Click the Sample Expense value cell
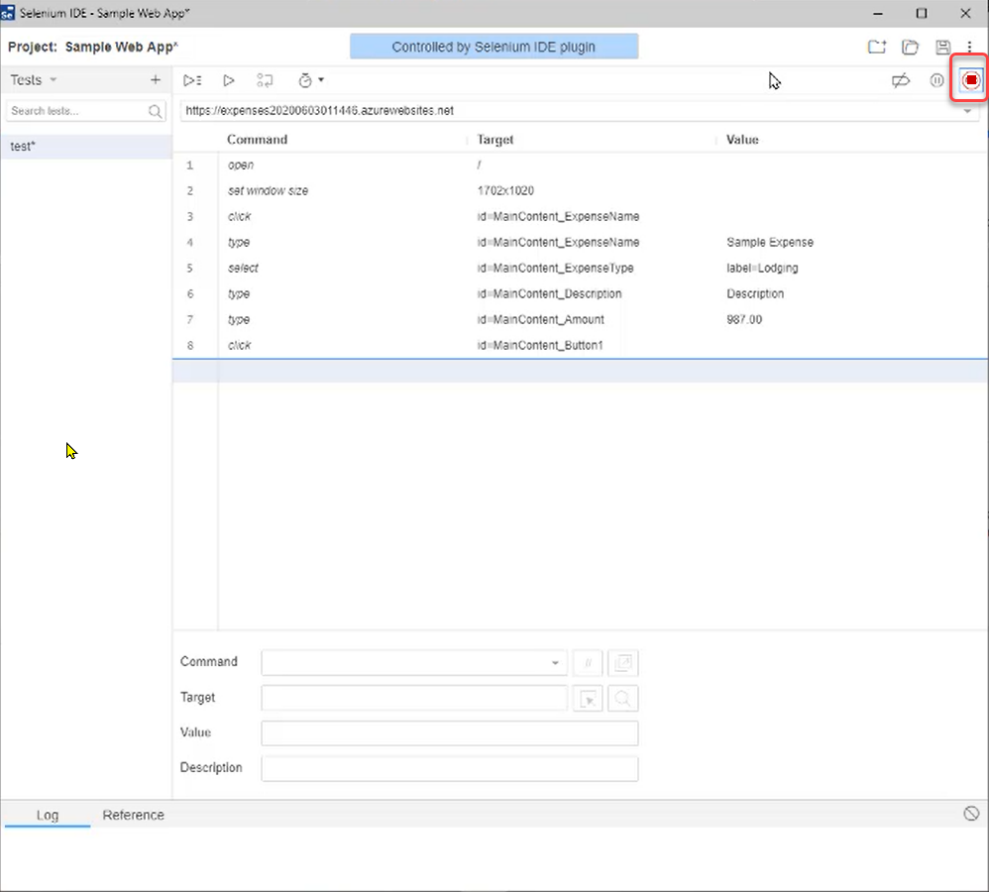 click(x=770, y=242)
